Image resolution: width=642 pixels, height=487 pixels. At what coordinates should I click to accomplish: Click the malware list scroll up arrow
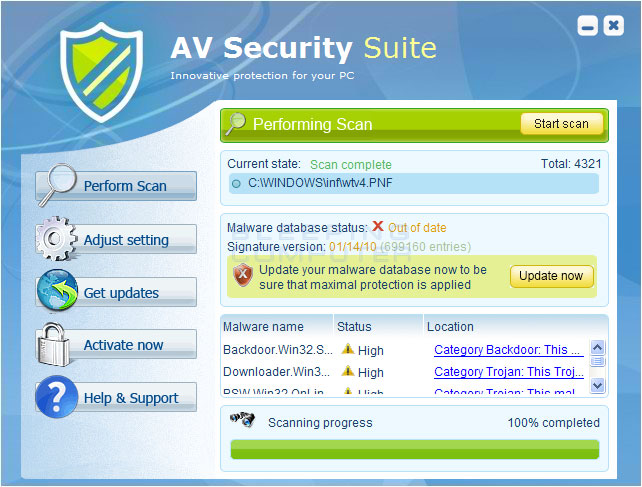click(x=597, y=348)
